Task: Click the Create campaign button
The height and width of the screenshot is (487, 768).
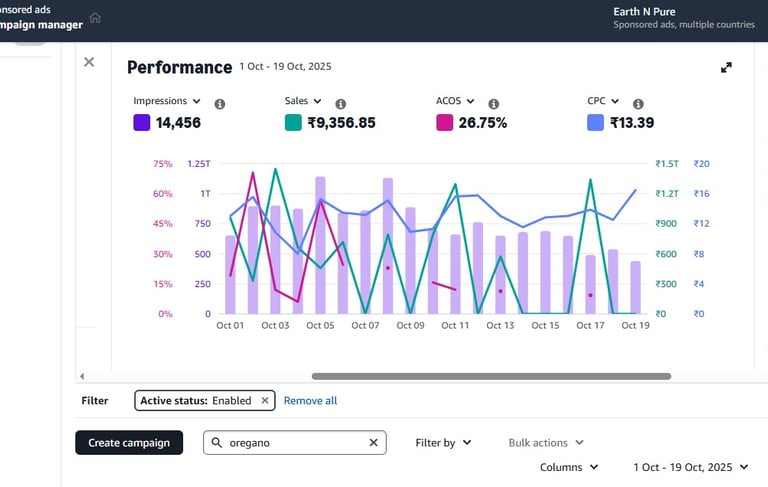Action: [x=129, y=442]
